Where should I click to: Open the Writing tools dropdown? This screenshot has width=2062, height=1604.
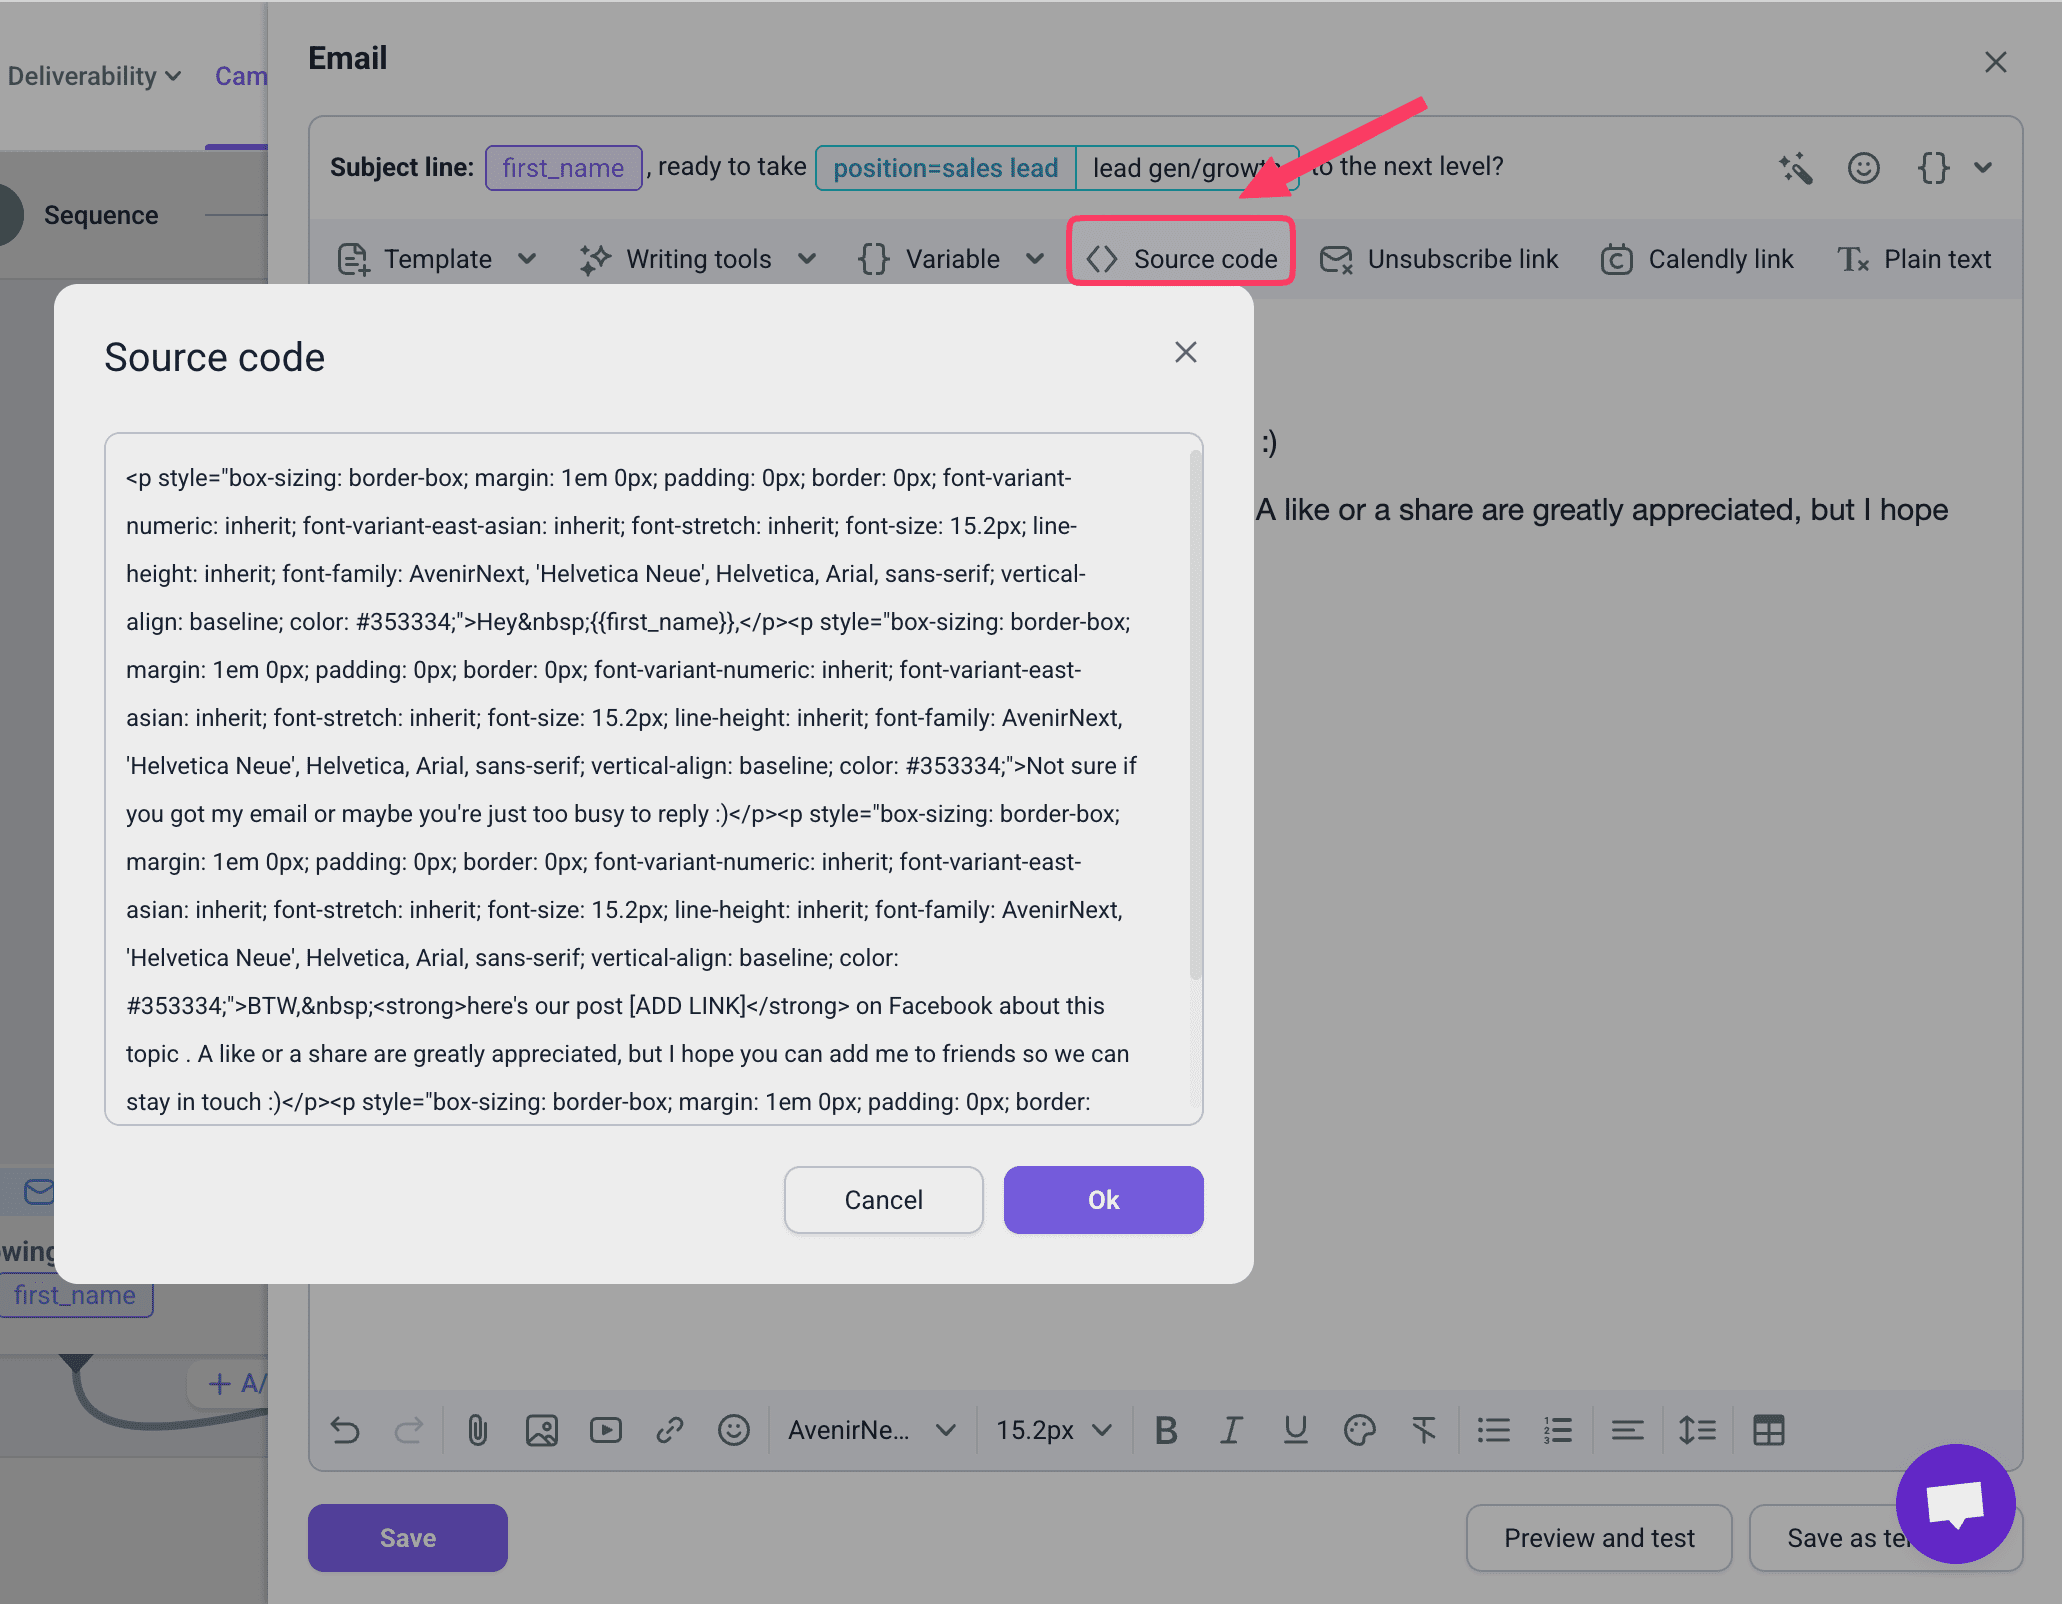click(x=697, y=259)
